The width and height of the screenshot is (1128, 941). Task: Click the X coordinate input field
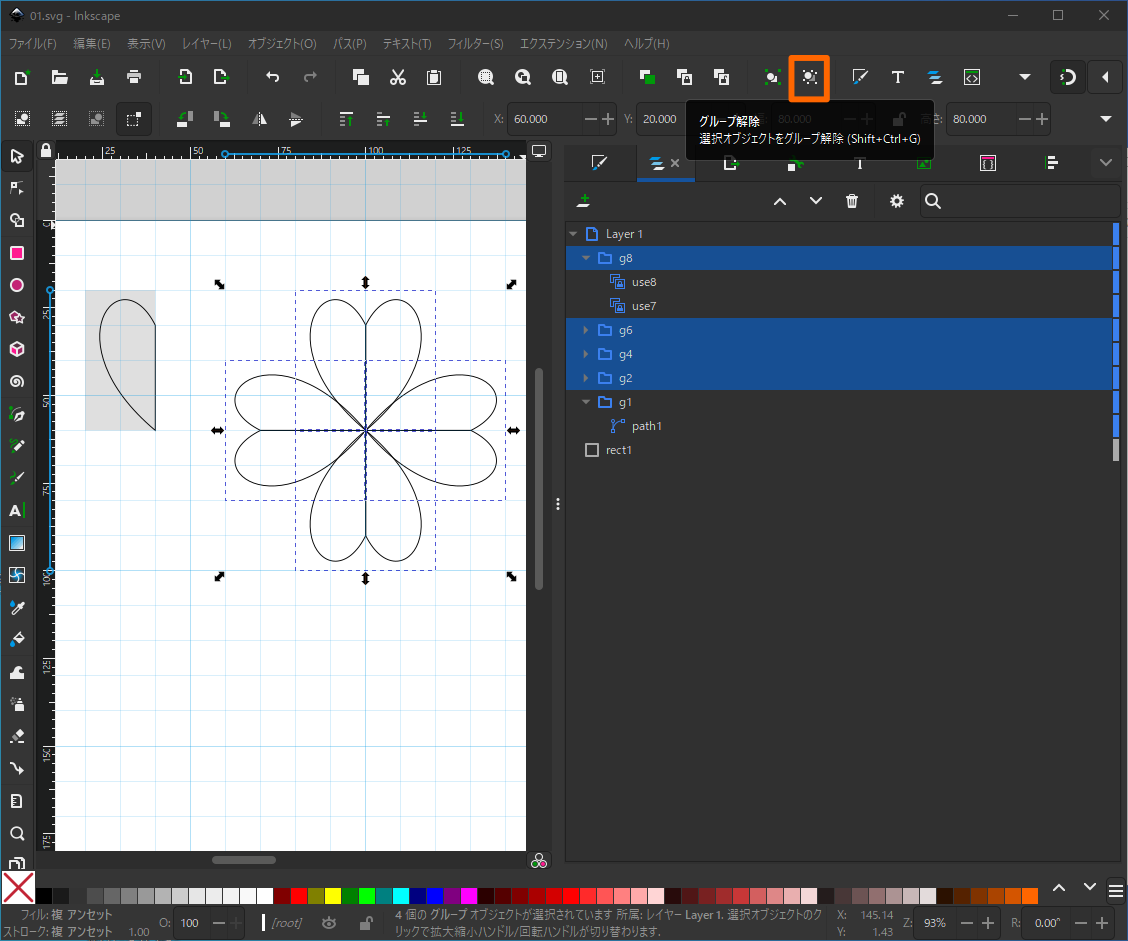pyautogui.click(x=545, y=119)
